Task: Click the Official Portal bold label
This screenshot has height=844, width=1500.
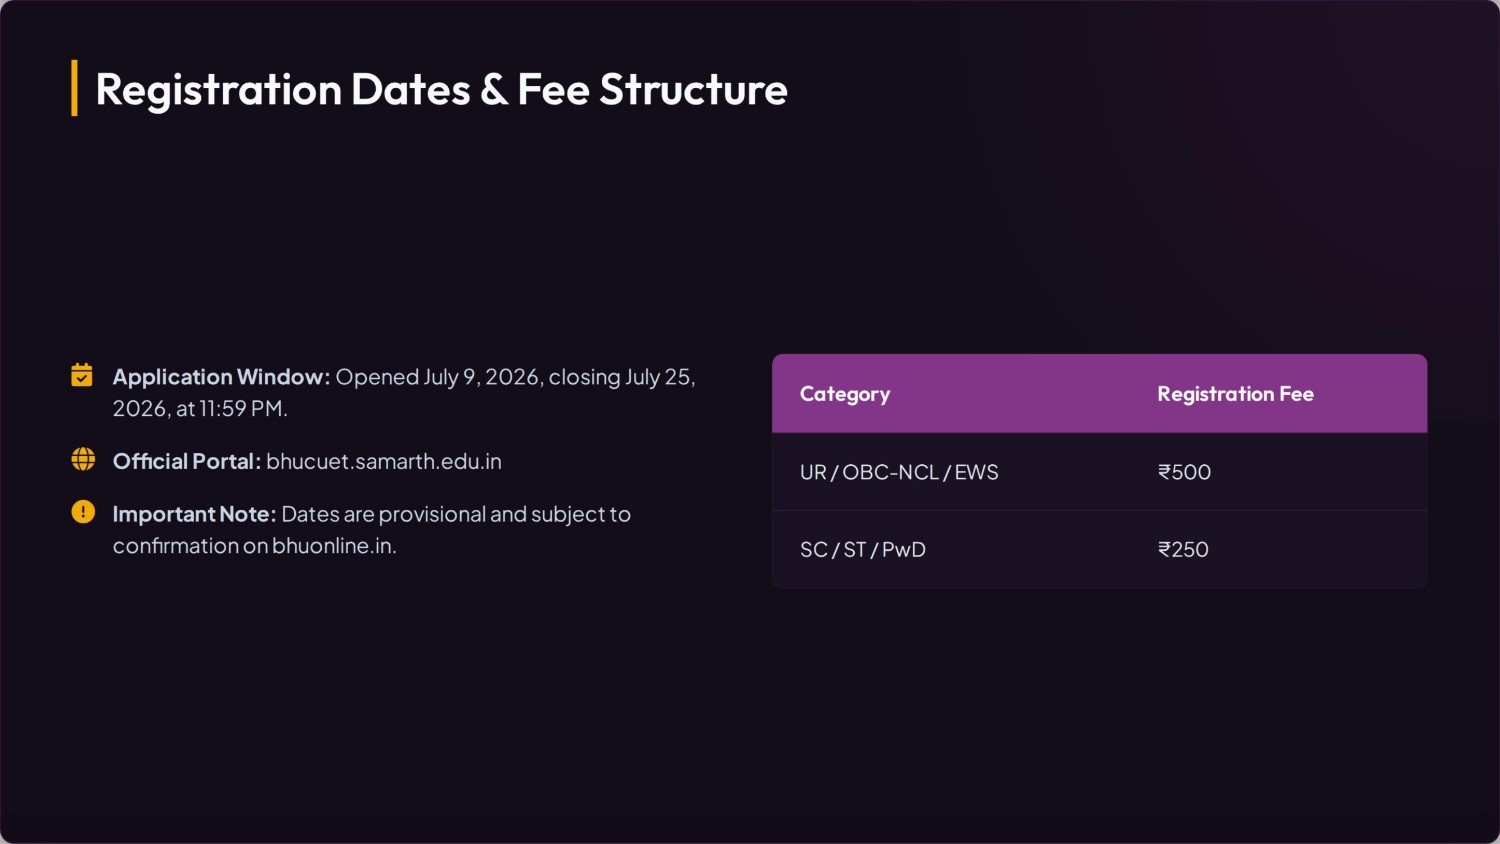Action: point(187,461)
